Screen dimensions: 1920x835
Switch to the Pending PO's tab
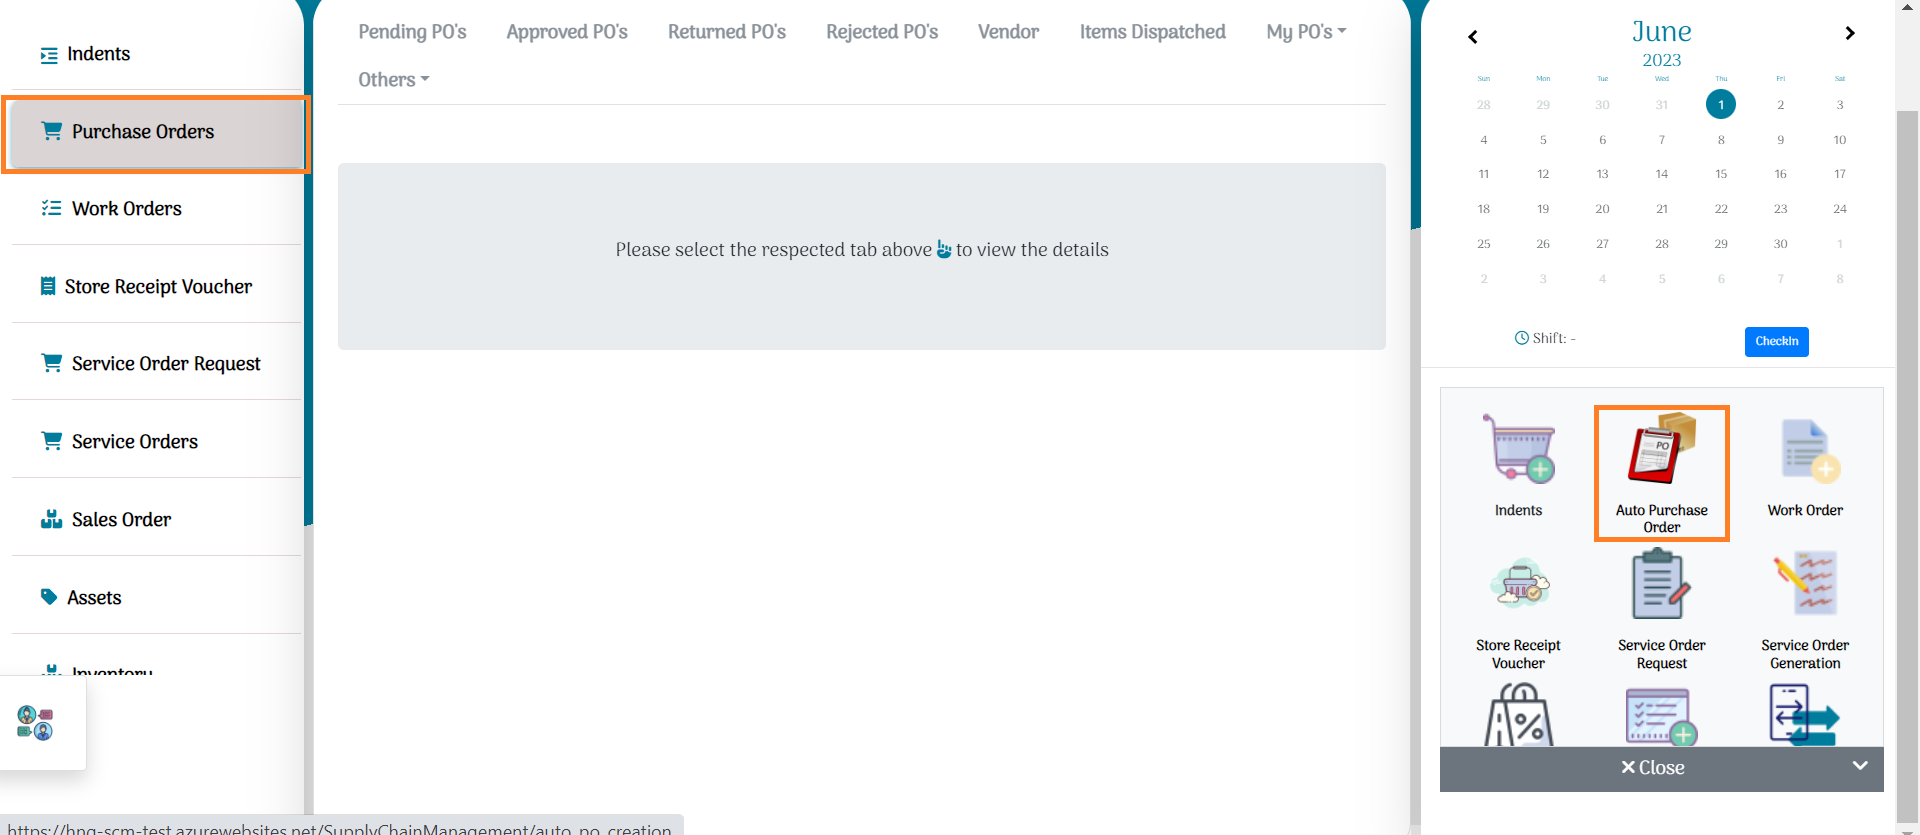[412, 32]
